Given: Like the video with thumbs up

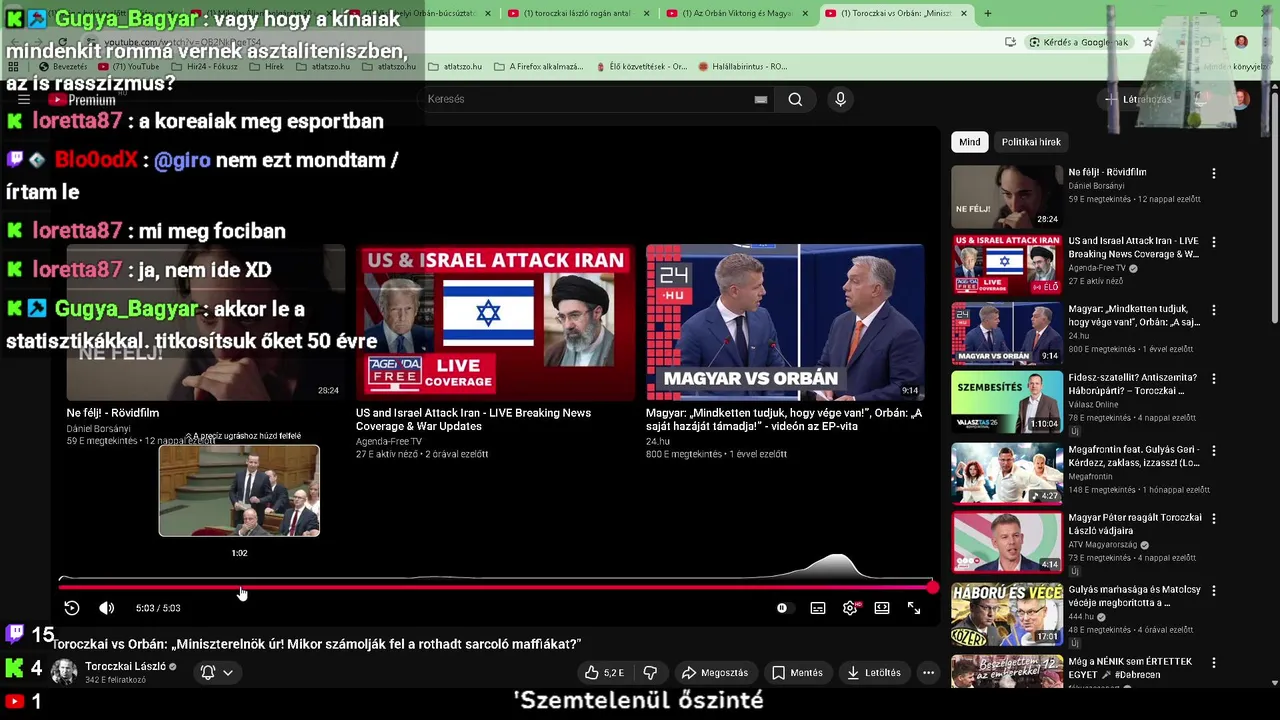Looking at the screenshot, I should pos(604,673).
